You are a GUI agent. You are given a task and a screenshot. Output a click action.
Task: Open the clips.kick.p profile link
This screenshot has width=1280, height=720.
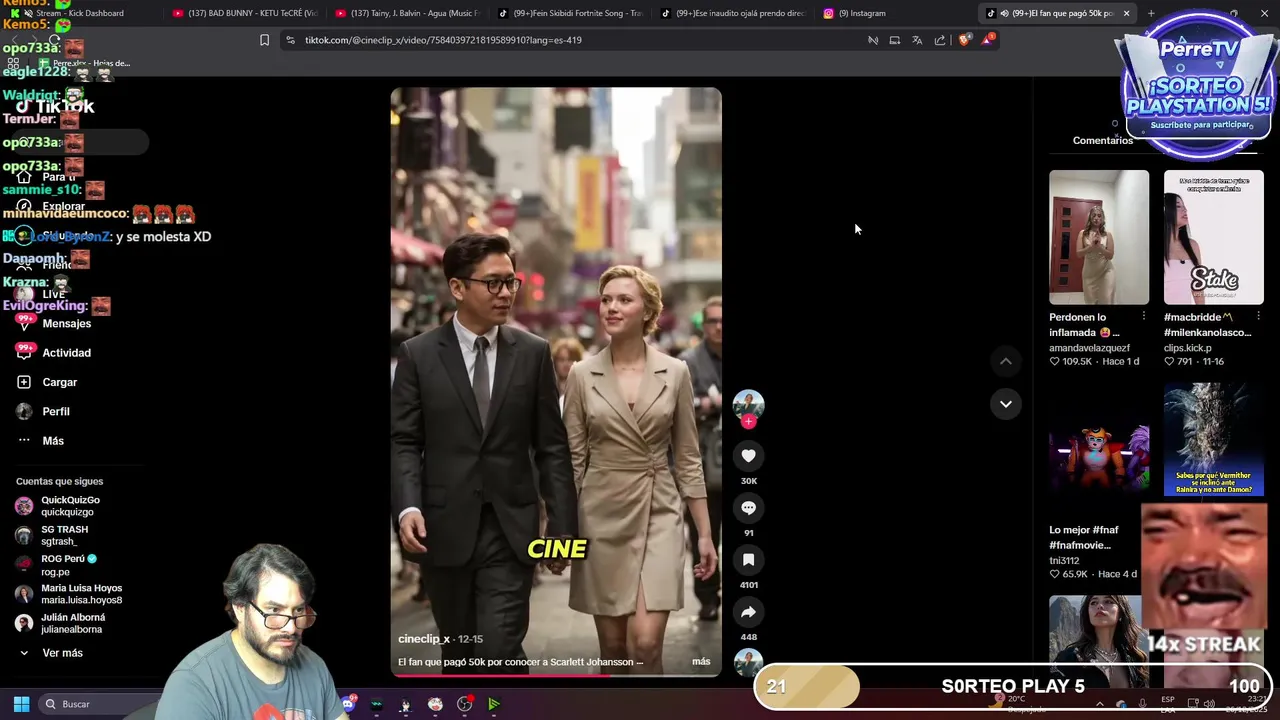1191,348
